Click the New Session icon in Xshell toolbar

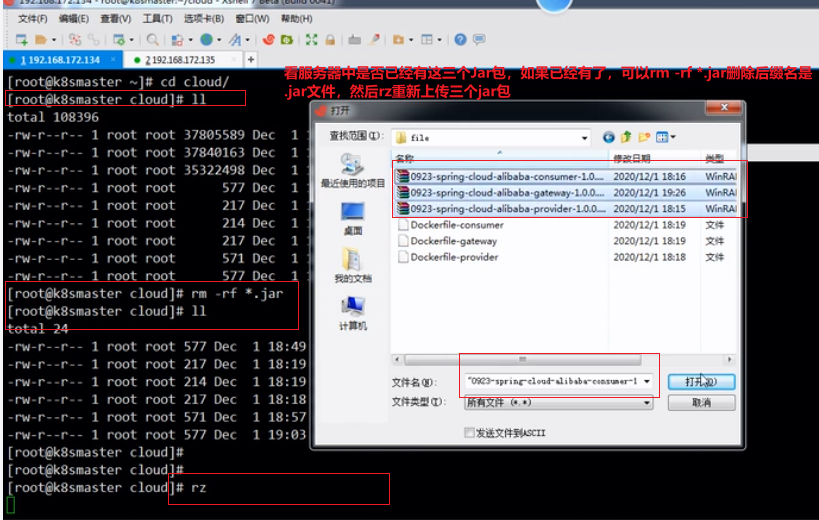(x=21, y=40)
